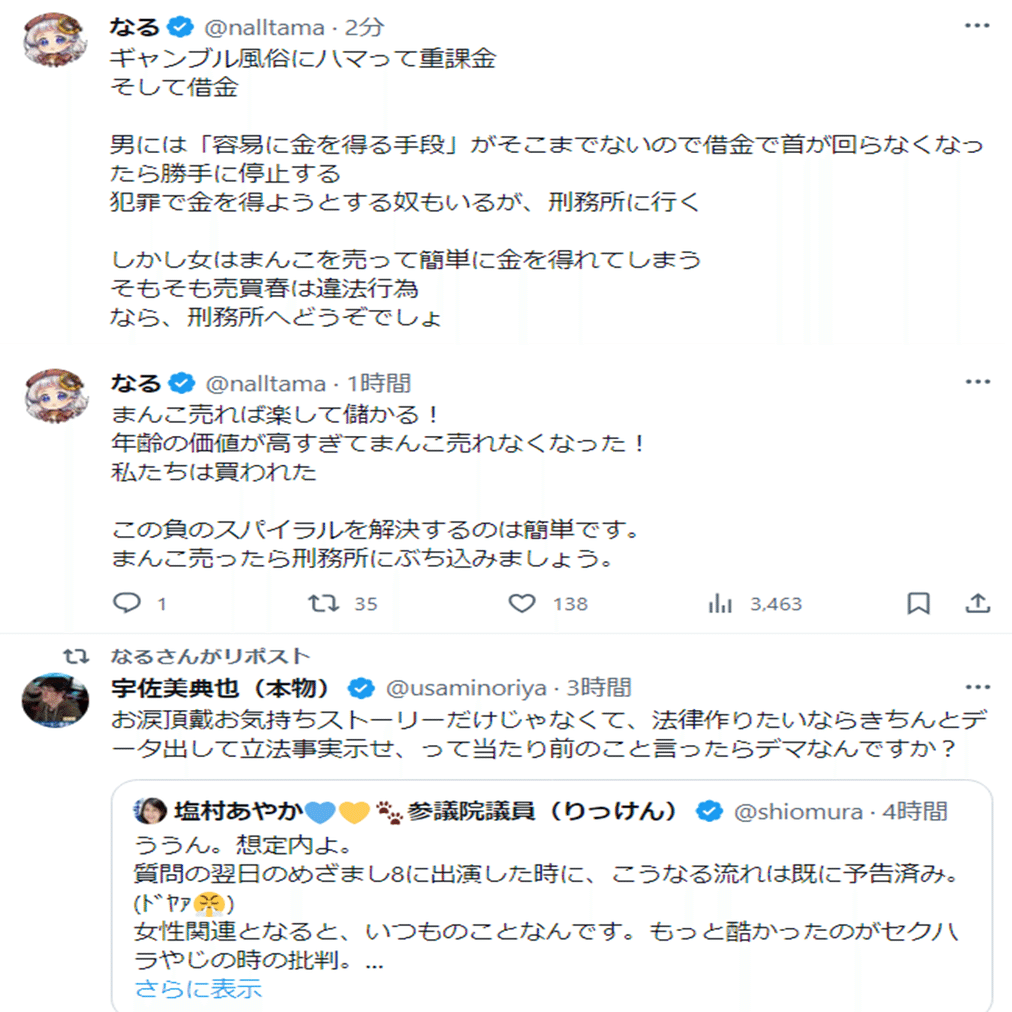
Task: Click the verified badge next to 宇佐美典也（本物）
Action: [361, 688]
